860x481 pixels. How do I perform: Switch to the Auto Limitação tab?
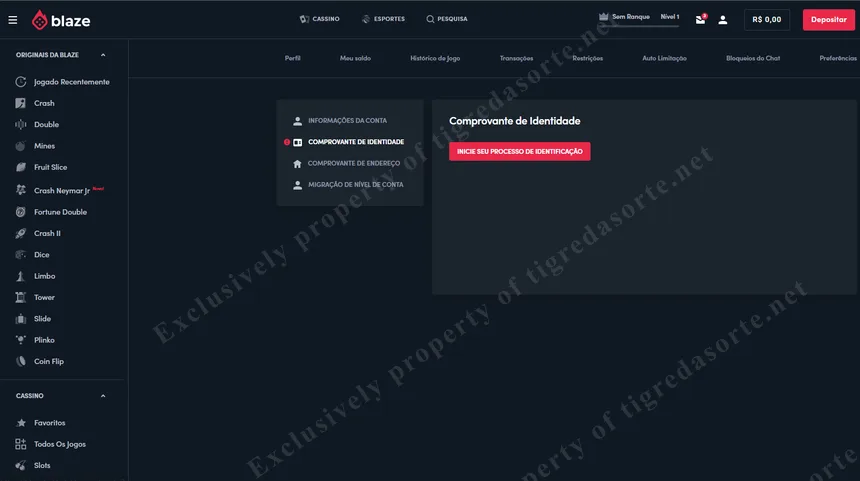[664, 58]
